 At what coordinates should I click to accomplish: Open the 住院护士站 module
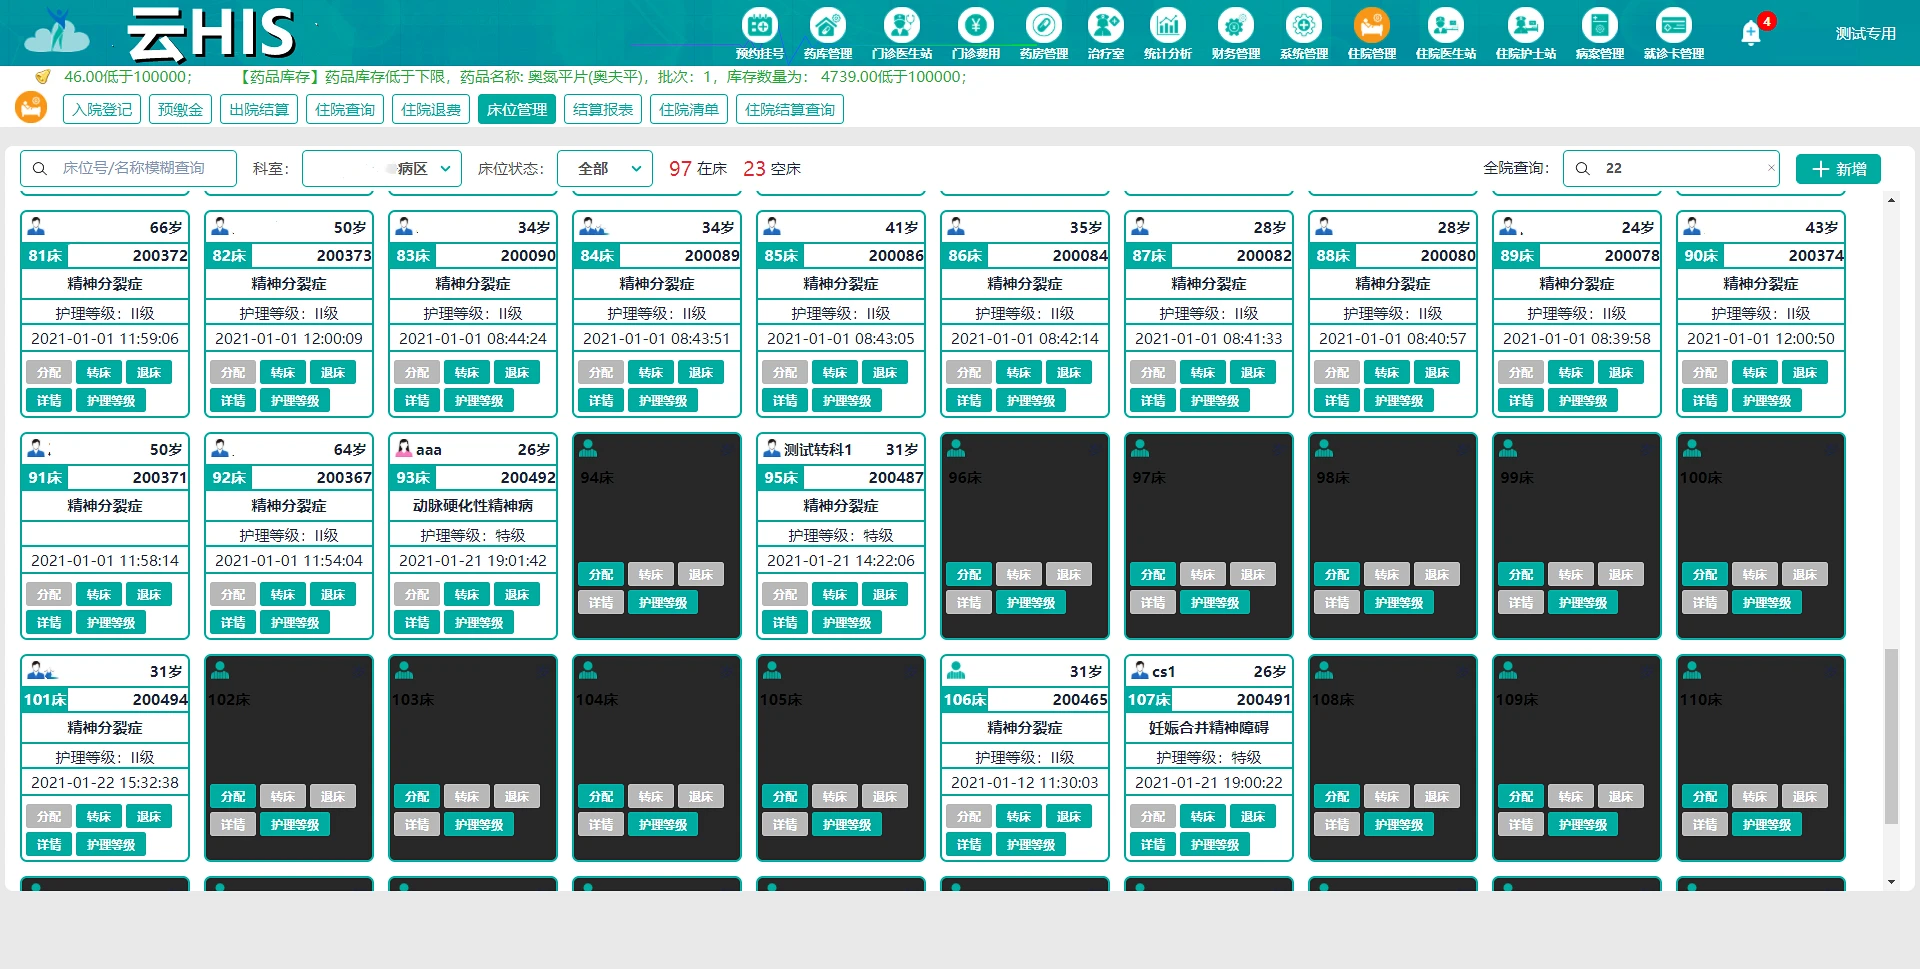point(1525,27)
